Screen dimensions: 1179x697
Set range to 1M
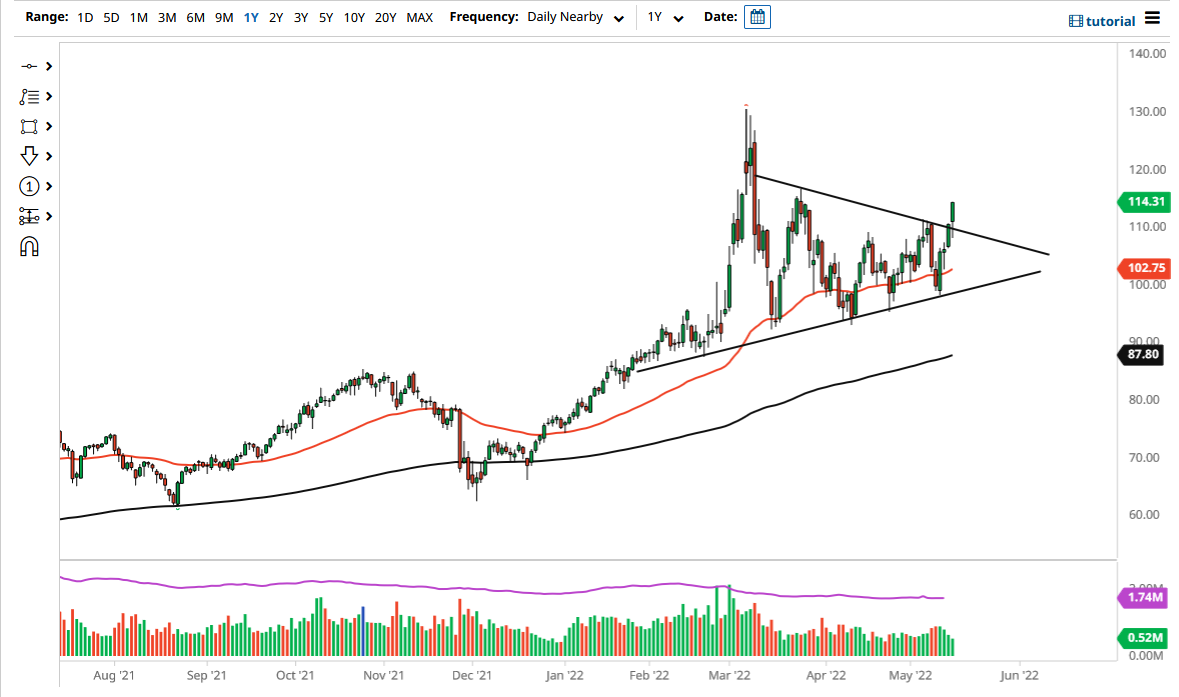pyautogui.click(x=138, y=17)
